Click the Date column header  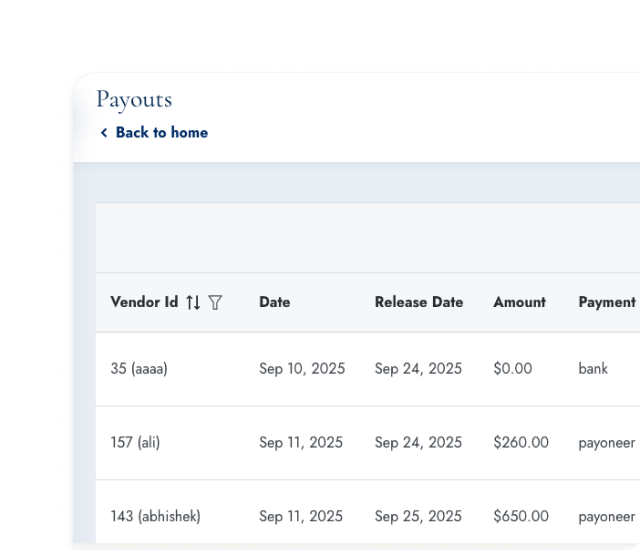click(274, 302)
